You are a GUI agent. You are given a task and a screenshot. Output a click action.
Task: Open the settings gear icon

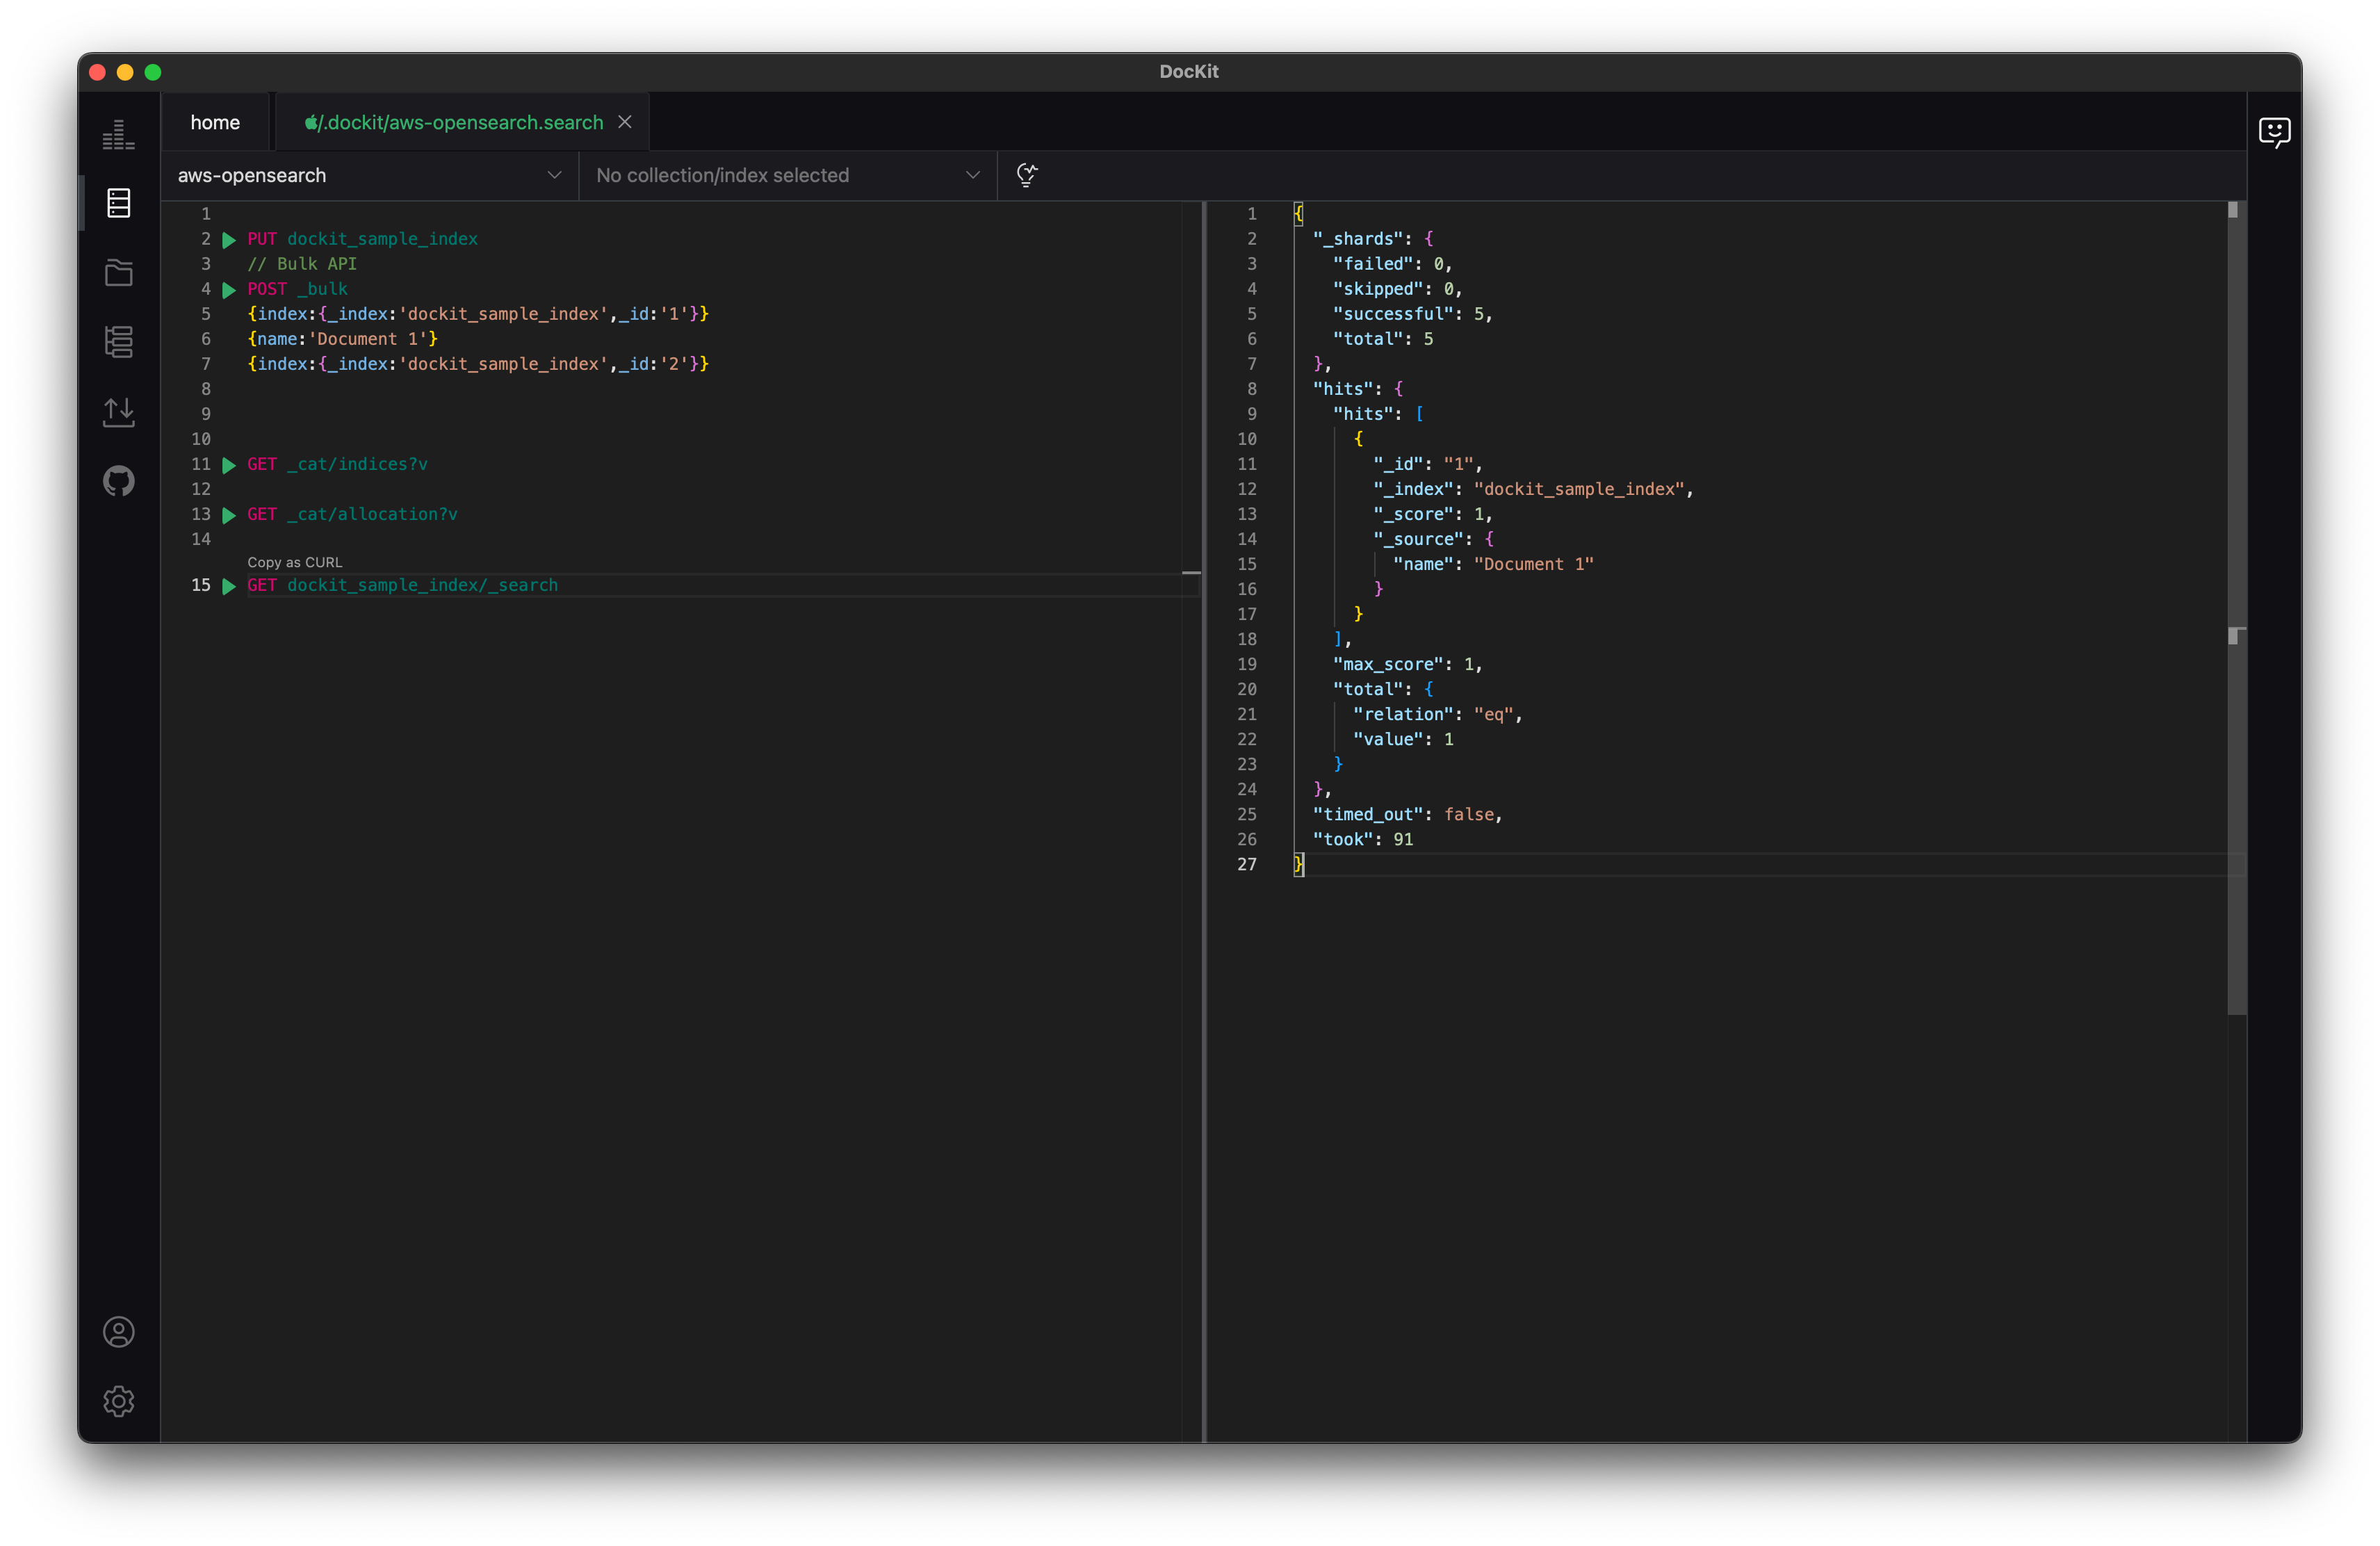coord(118,1401)
